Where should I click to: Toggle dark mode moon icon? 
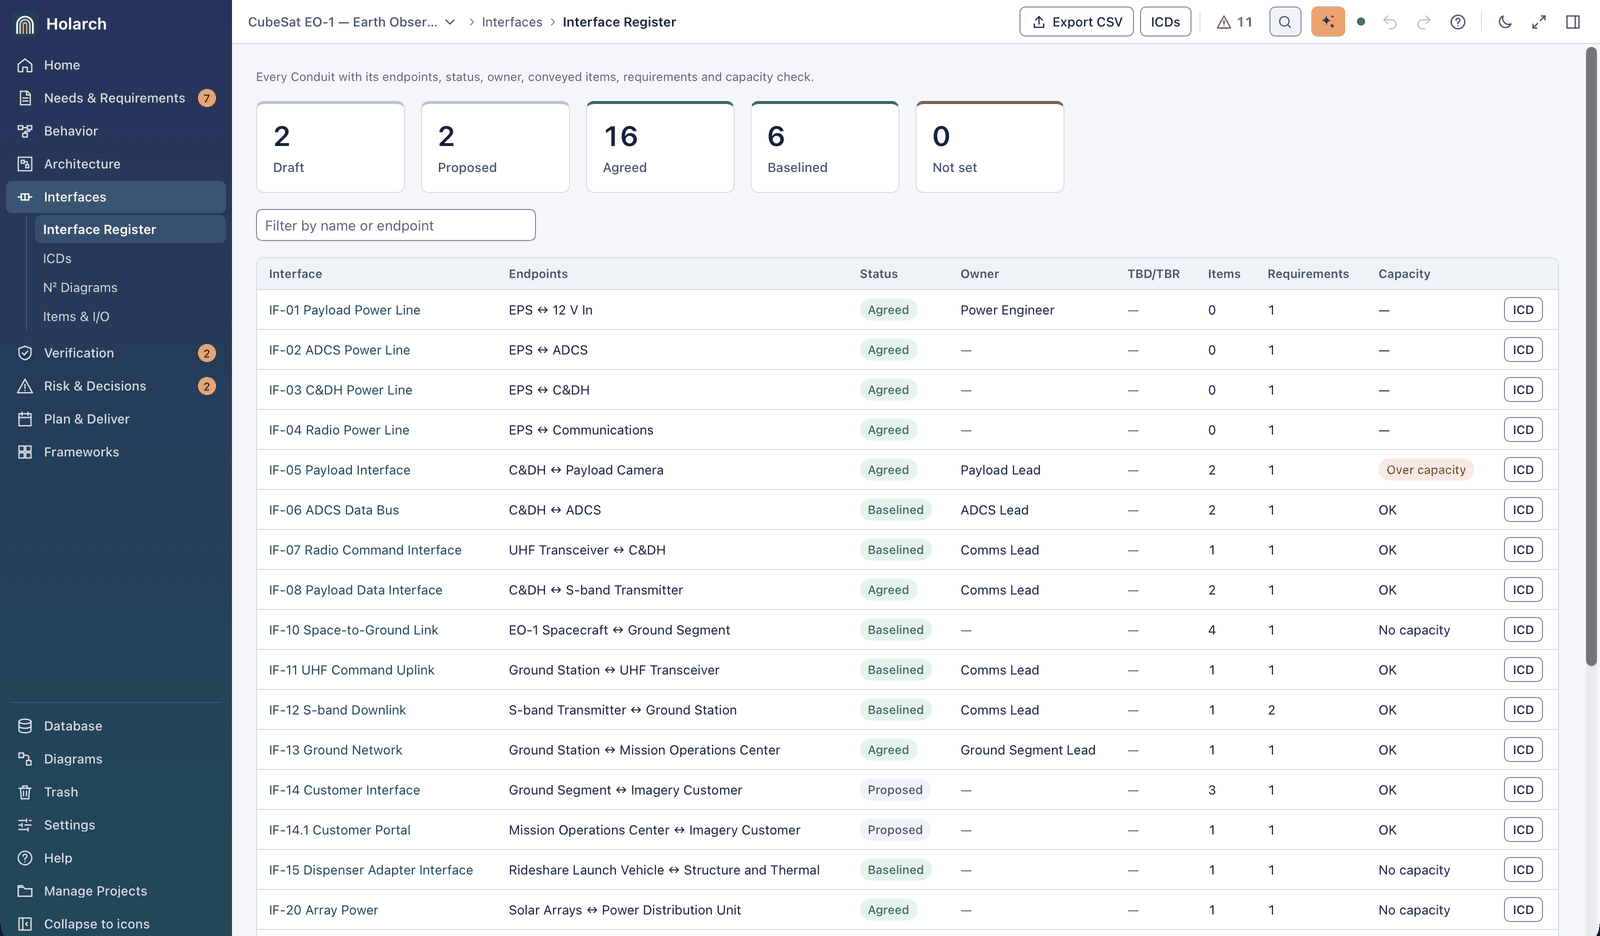1505,22
